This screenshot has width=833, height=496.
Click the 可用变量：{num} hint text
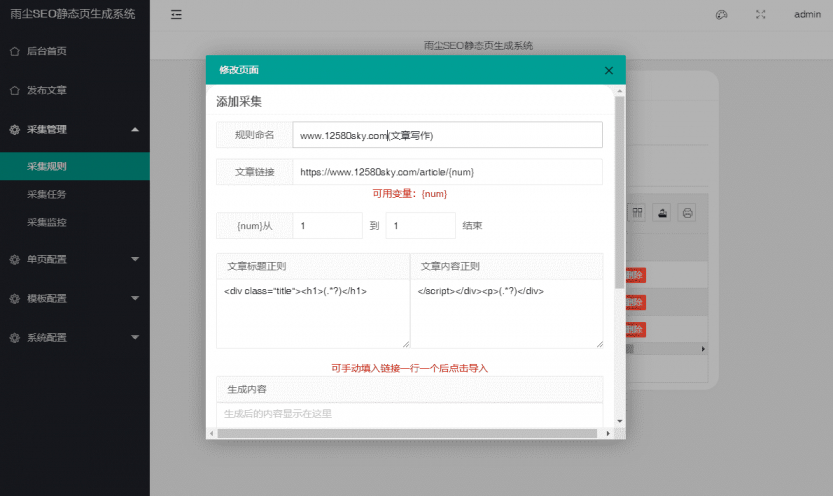click(x=410, y=194)
